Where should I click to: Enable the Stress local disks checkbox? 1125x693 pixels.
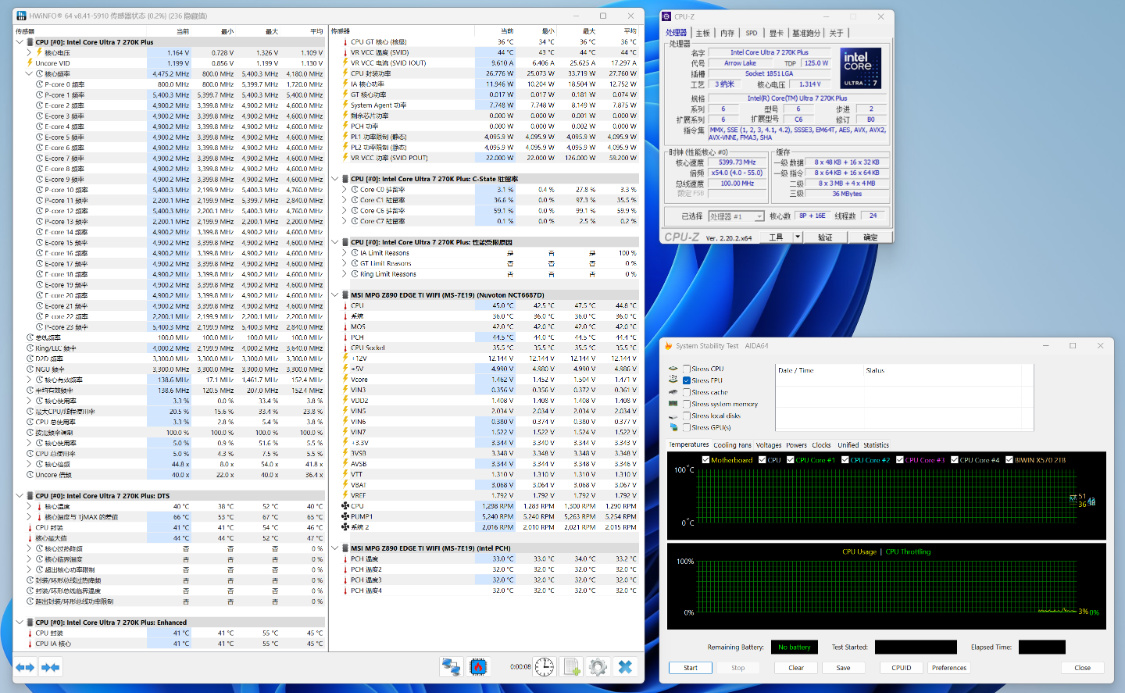[x=687, y=416]
